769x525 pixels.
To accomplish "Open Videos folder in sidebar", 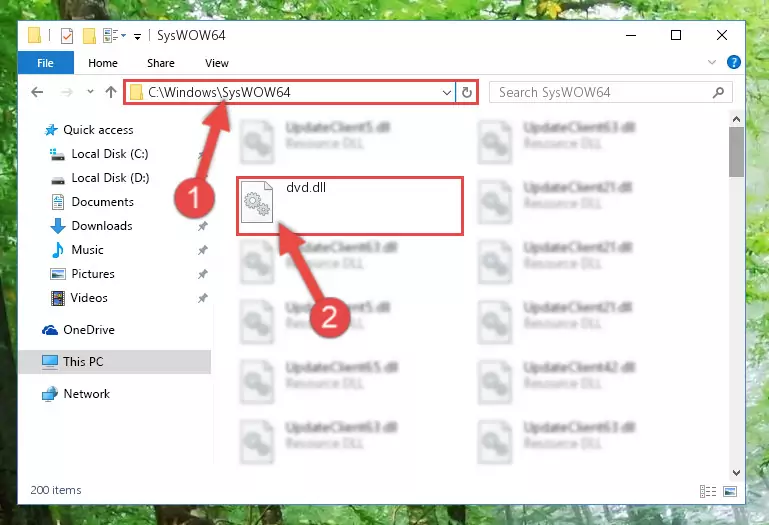I will tap(89, 298).
